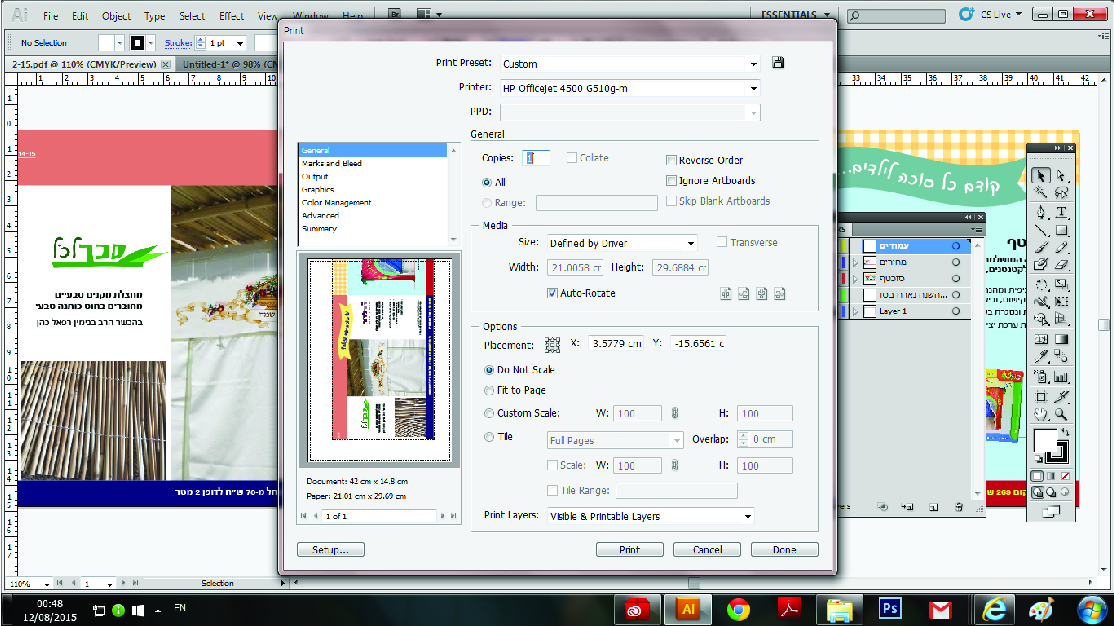
Task: Select the Type tool
Action: coord(1061,212)
